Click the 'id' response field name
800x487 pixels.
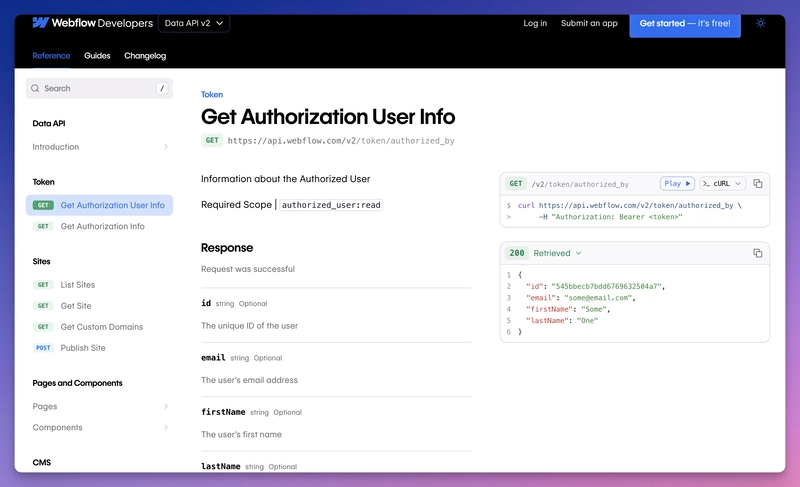pos(206,303)
